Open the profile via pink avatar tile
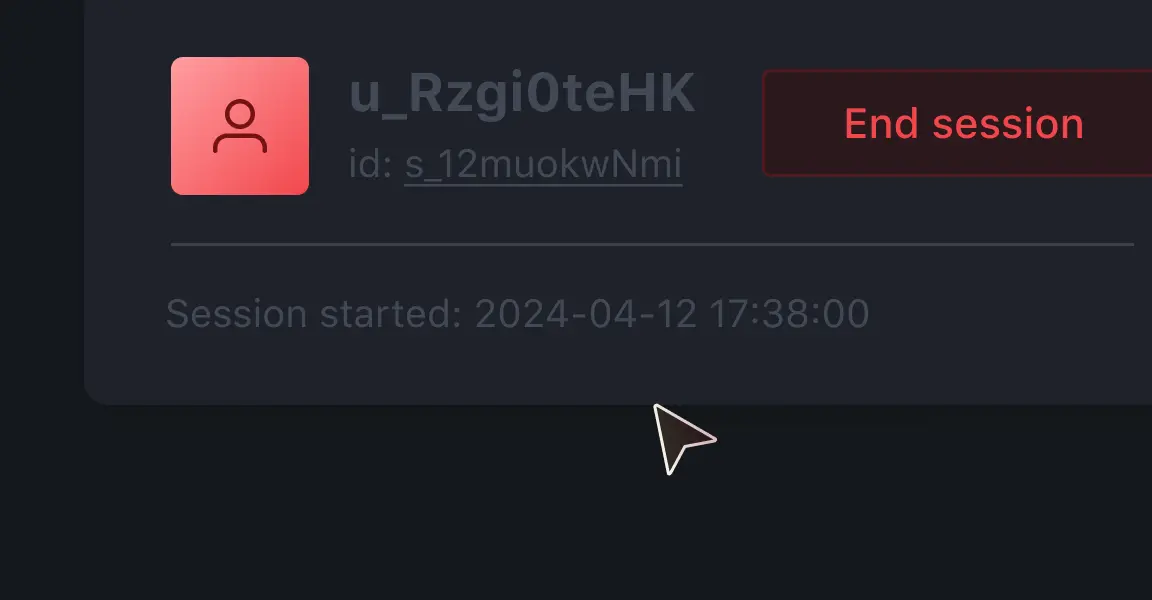1152x600 pixels. point(240,126)
